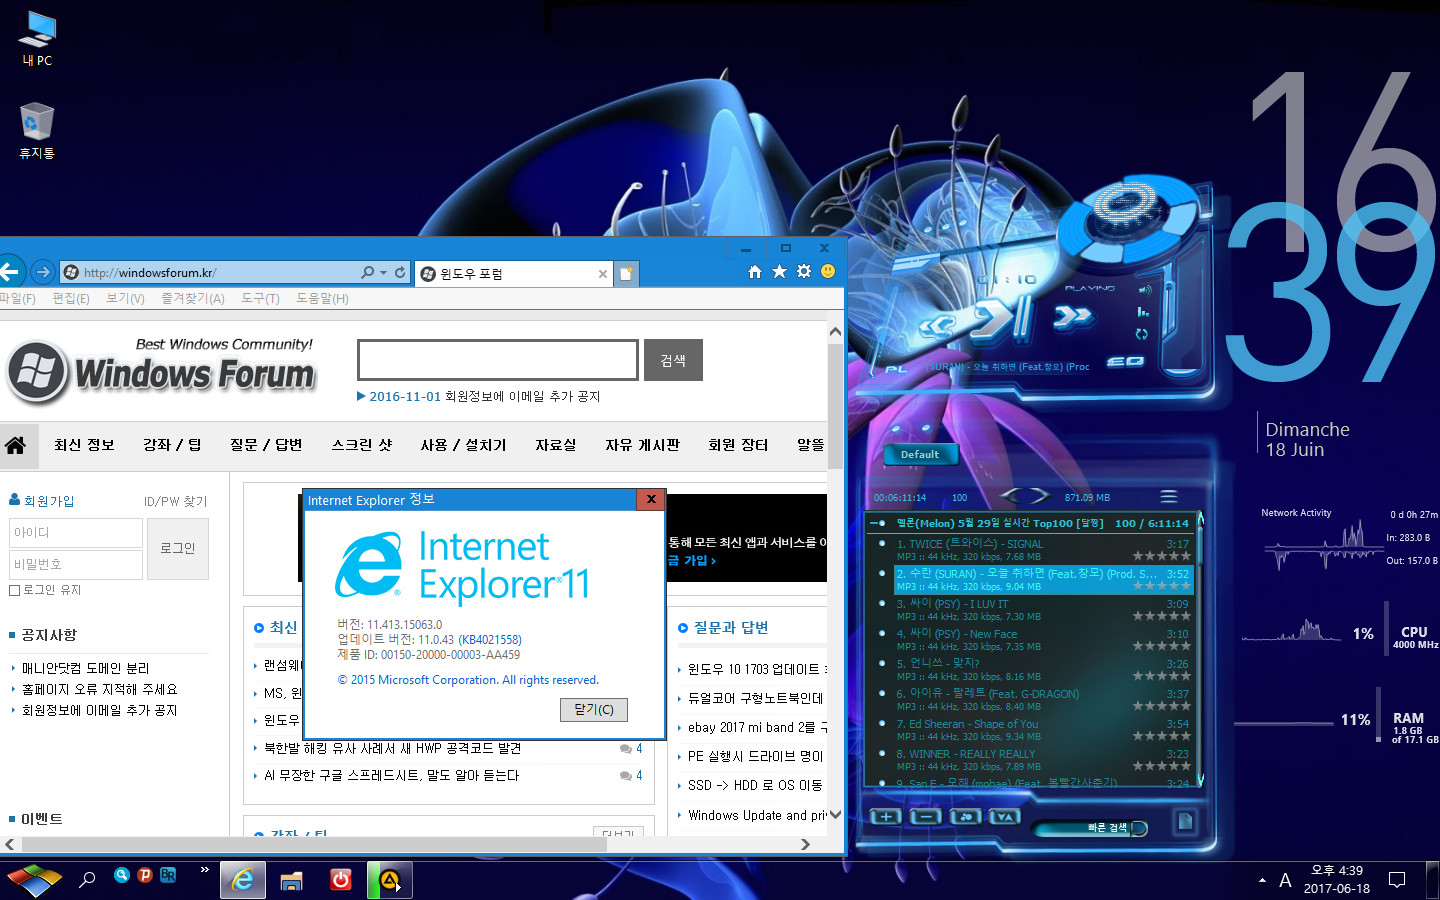The height and width of the screenshot is (900, 1440).
Task: Refresh the page in IE address bar
Action: [400, 272]
